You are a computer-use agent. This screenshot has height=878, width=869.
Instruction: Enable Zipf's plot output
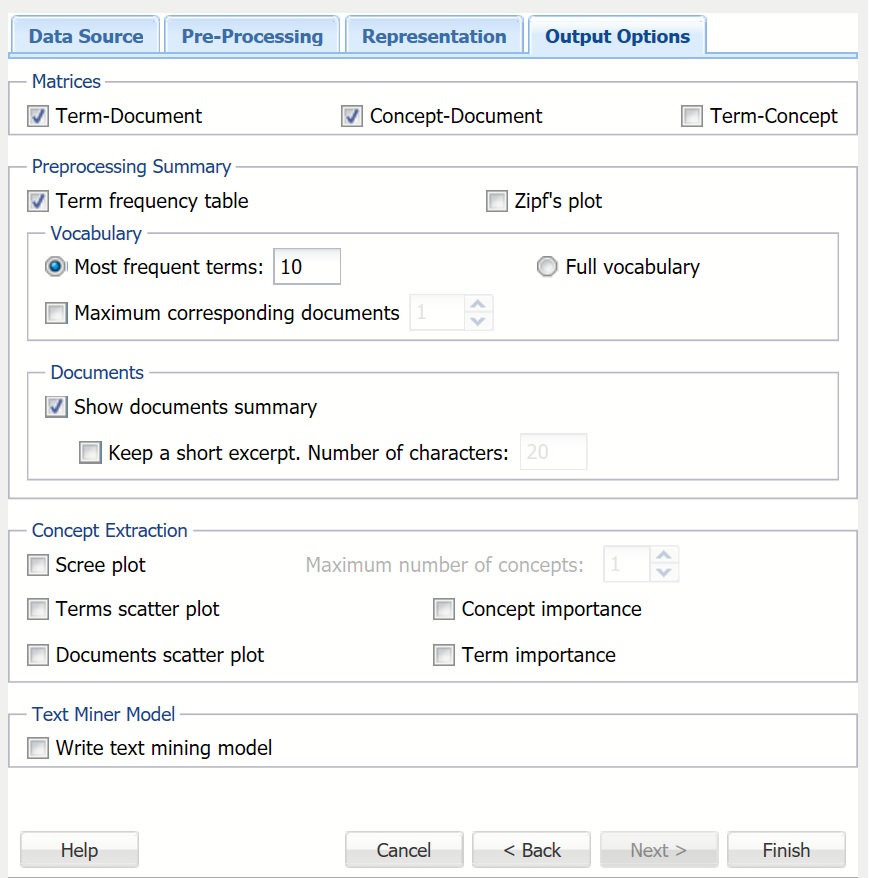point(497,201)
